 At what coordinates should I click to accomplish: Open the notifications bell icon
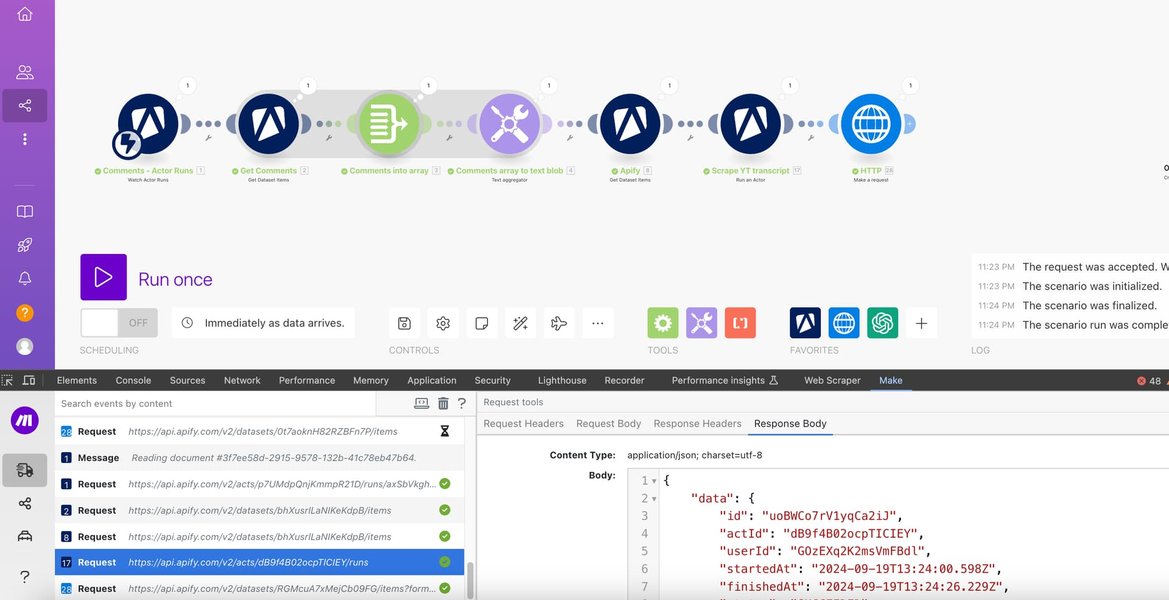point(25,278)
